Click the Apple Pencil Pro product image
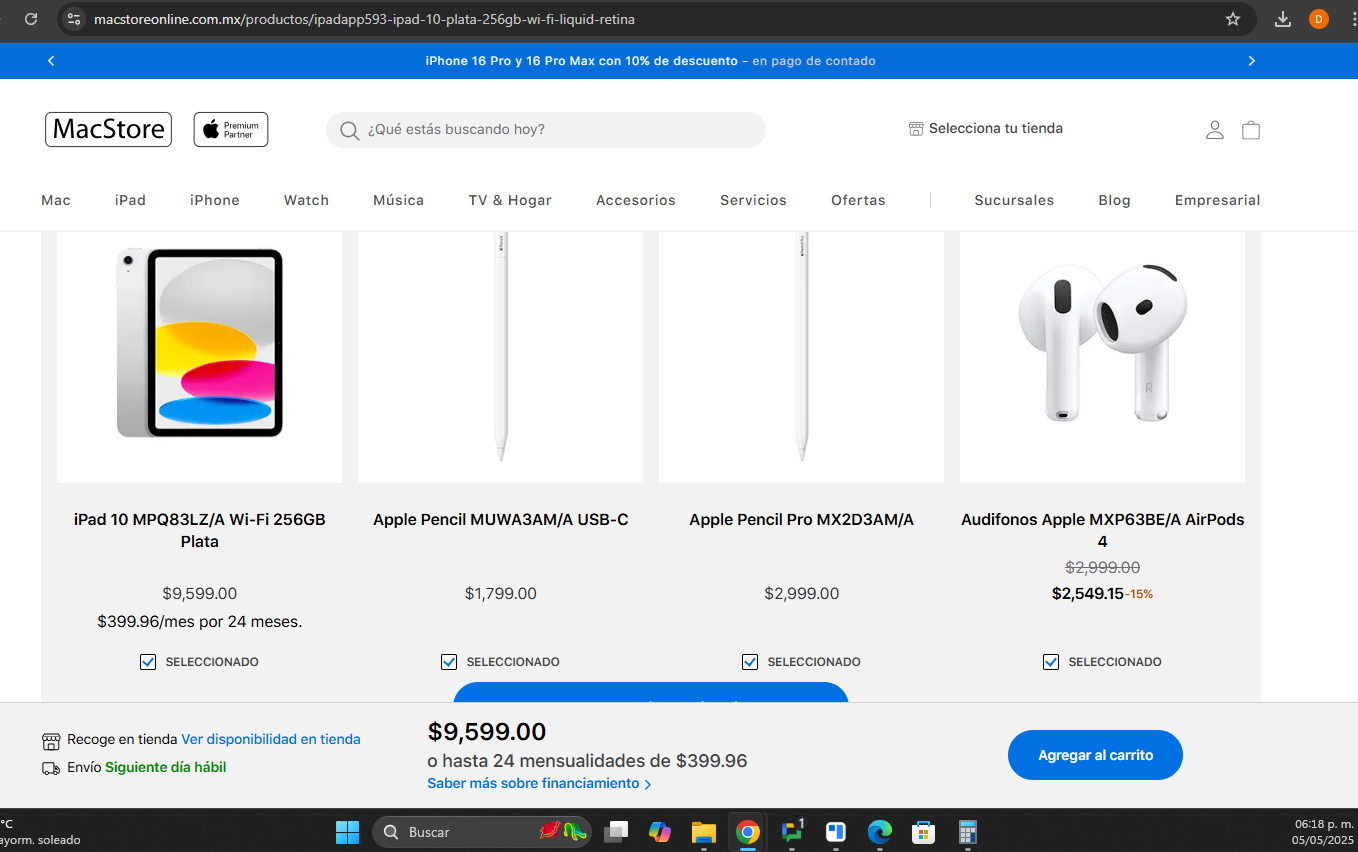1358x852 pixels. (x=801, y=356)
